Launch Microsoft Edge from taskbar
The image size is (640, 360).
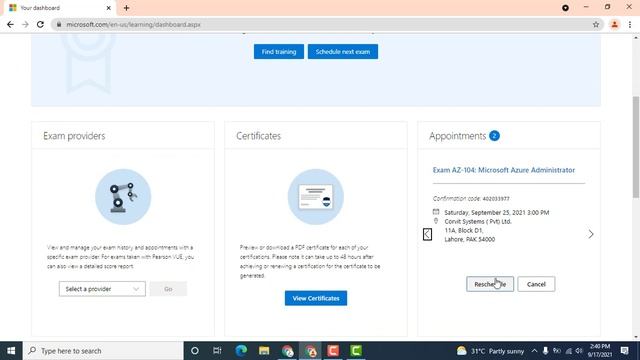point(241,351)
